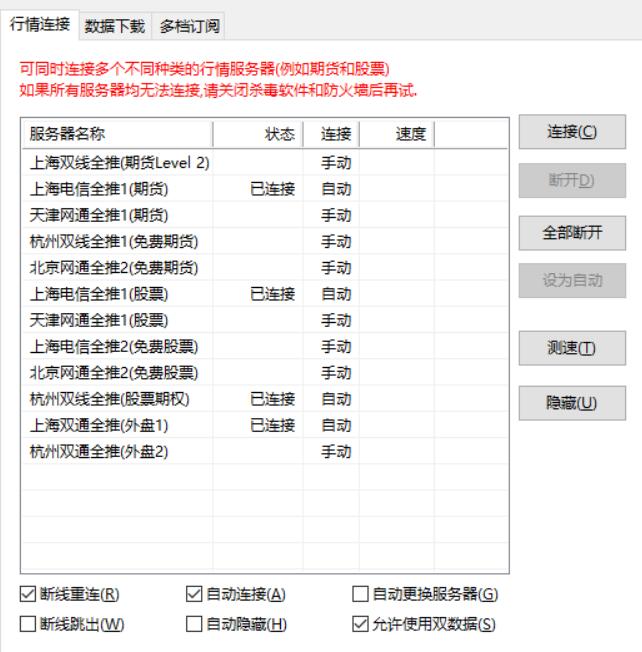Click 已连接 status of 上海电信全推1(股票)
The height and width of the screenshot is (652, 642).
tap(273, 294)
